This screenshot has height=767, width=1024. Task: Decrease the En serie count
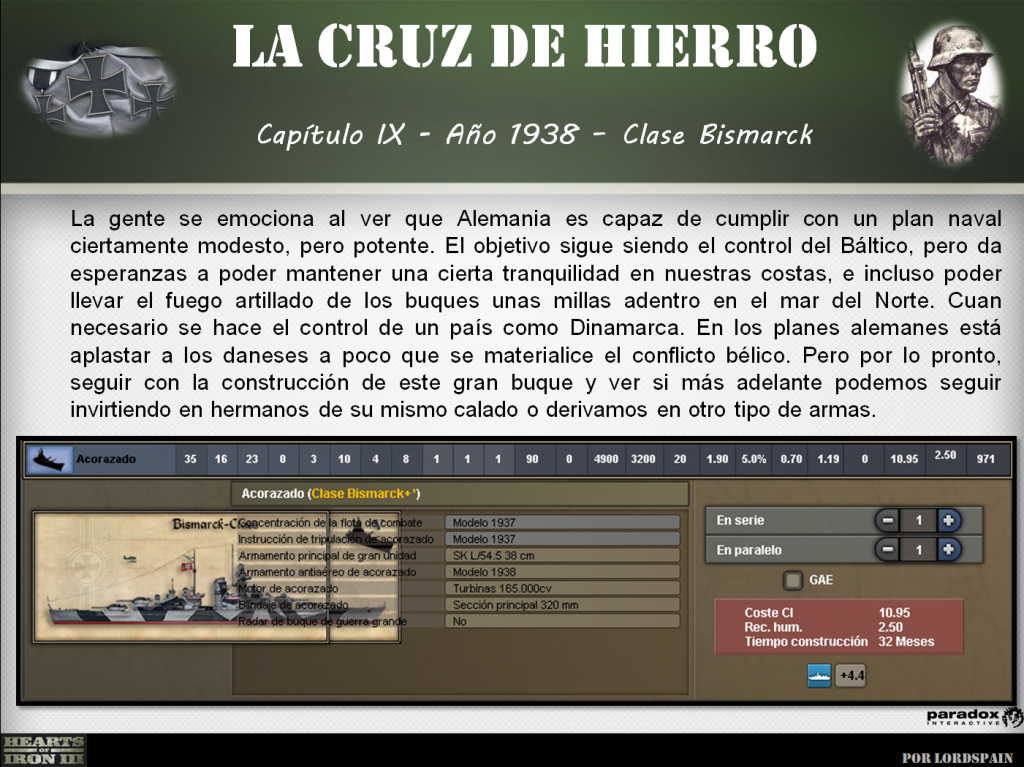pyautogui.click(x=888, y=520)
